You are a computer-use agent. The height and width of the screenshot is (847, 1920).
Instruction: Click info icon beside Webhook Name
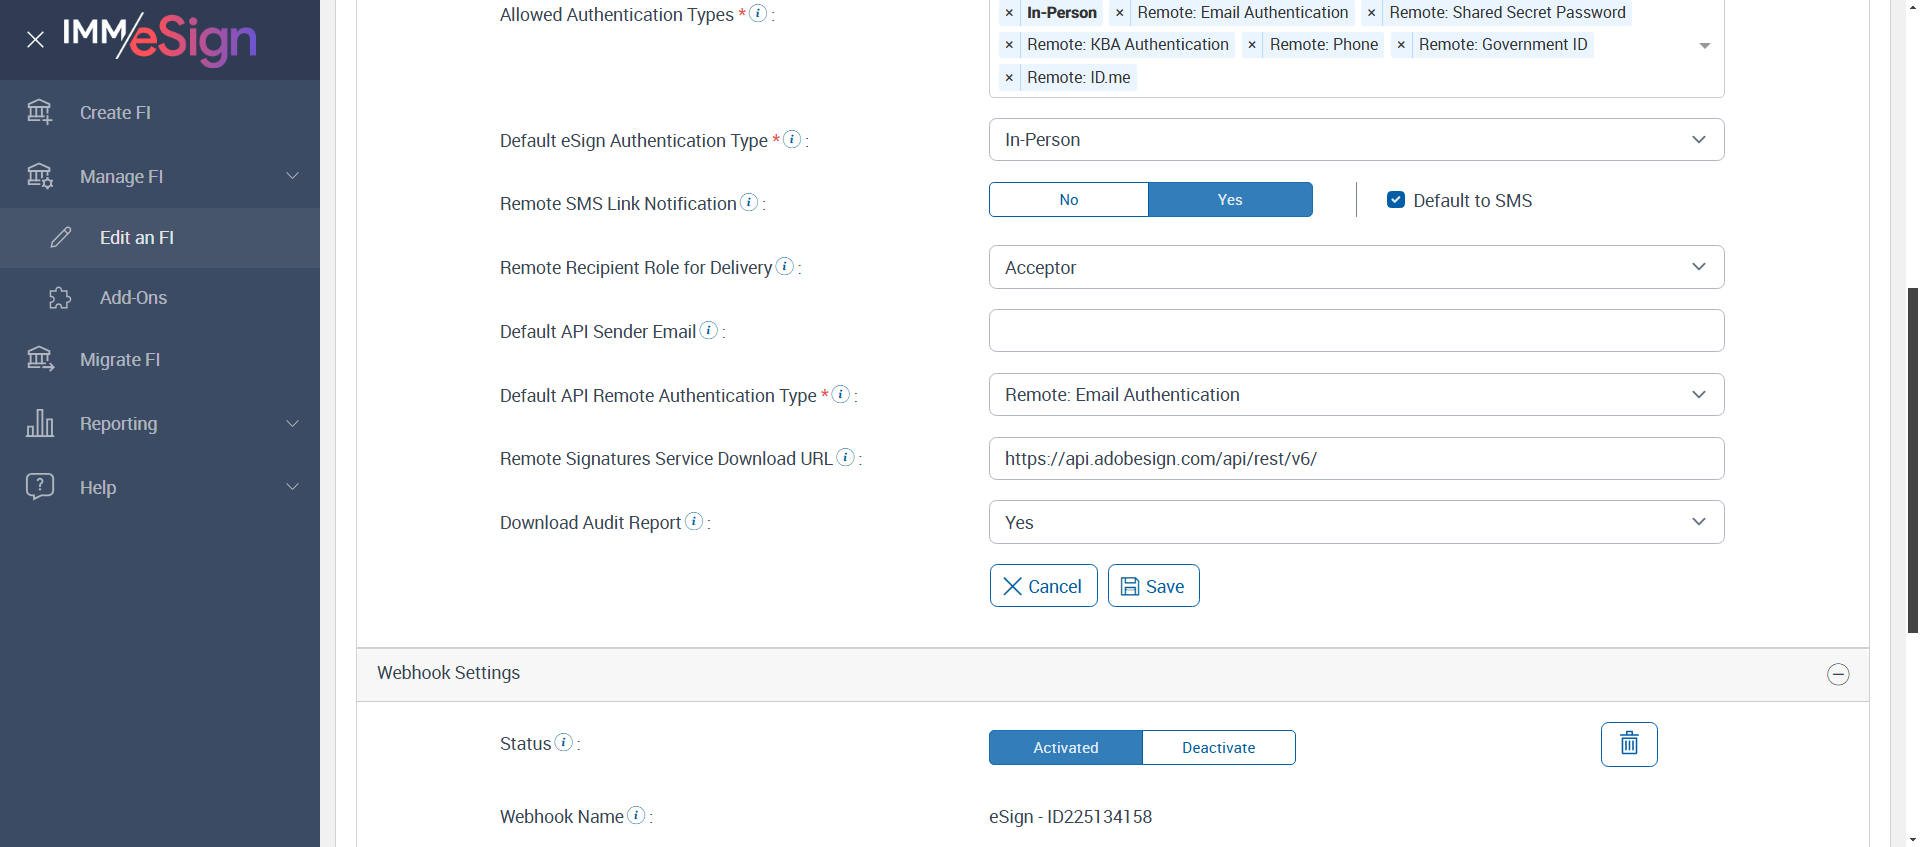pyautogui.click(x=636, y=815)
